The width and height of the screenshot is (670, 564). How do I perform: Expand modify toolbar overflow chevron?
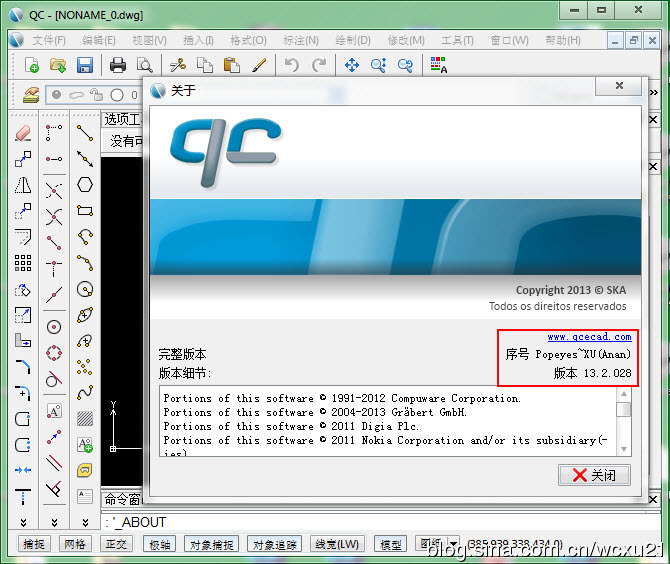point(24,522)
